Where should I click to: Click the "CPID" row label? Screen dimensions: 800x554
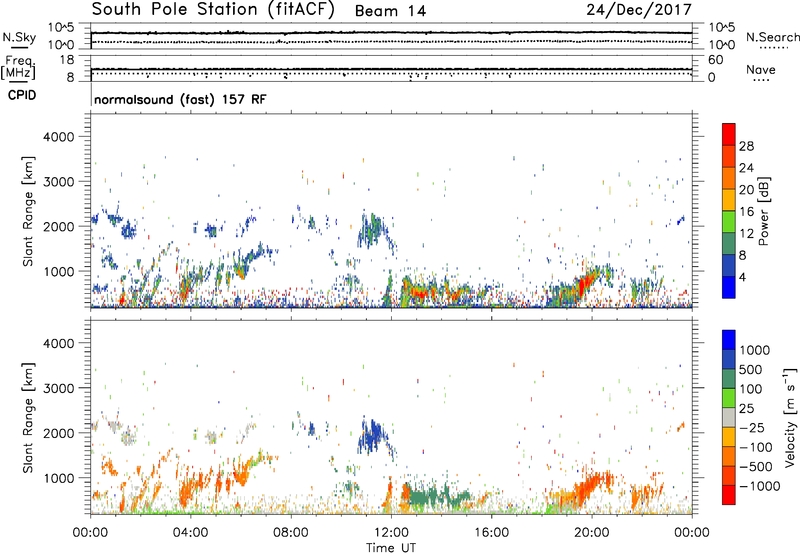pos(22,95)
